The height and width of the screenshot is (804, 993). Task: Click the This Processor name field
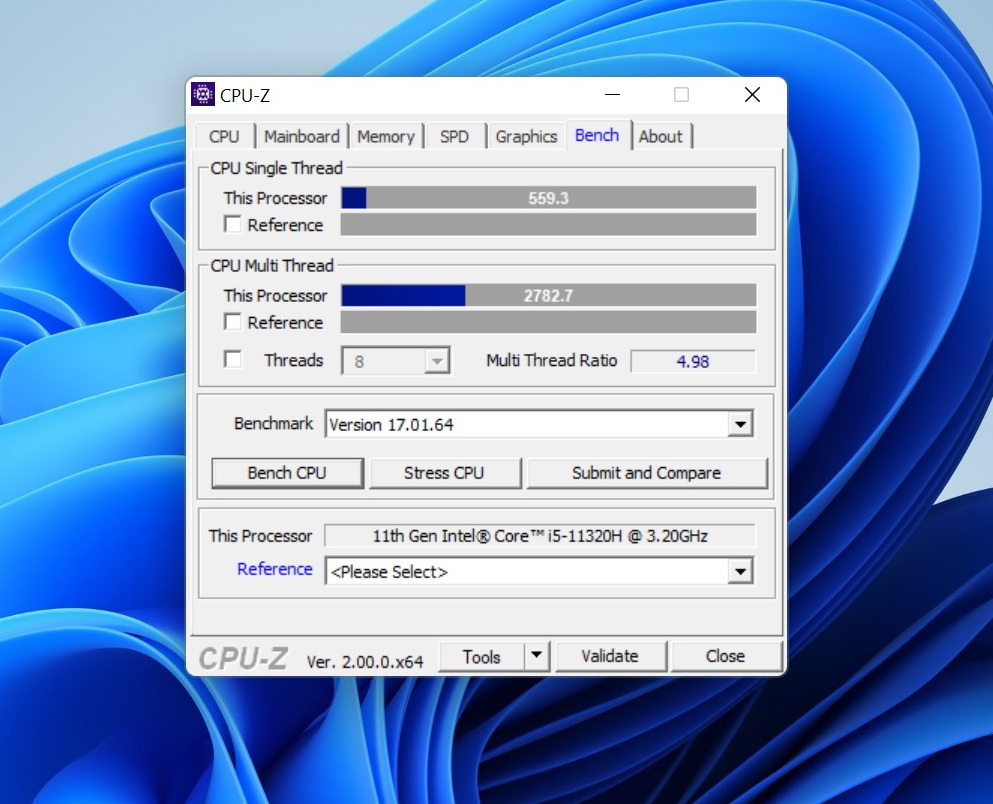point(540,536)
